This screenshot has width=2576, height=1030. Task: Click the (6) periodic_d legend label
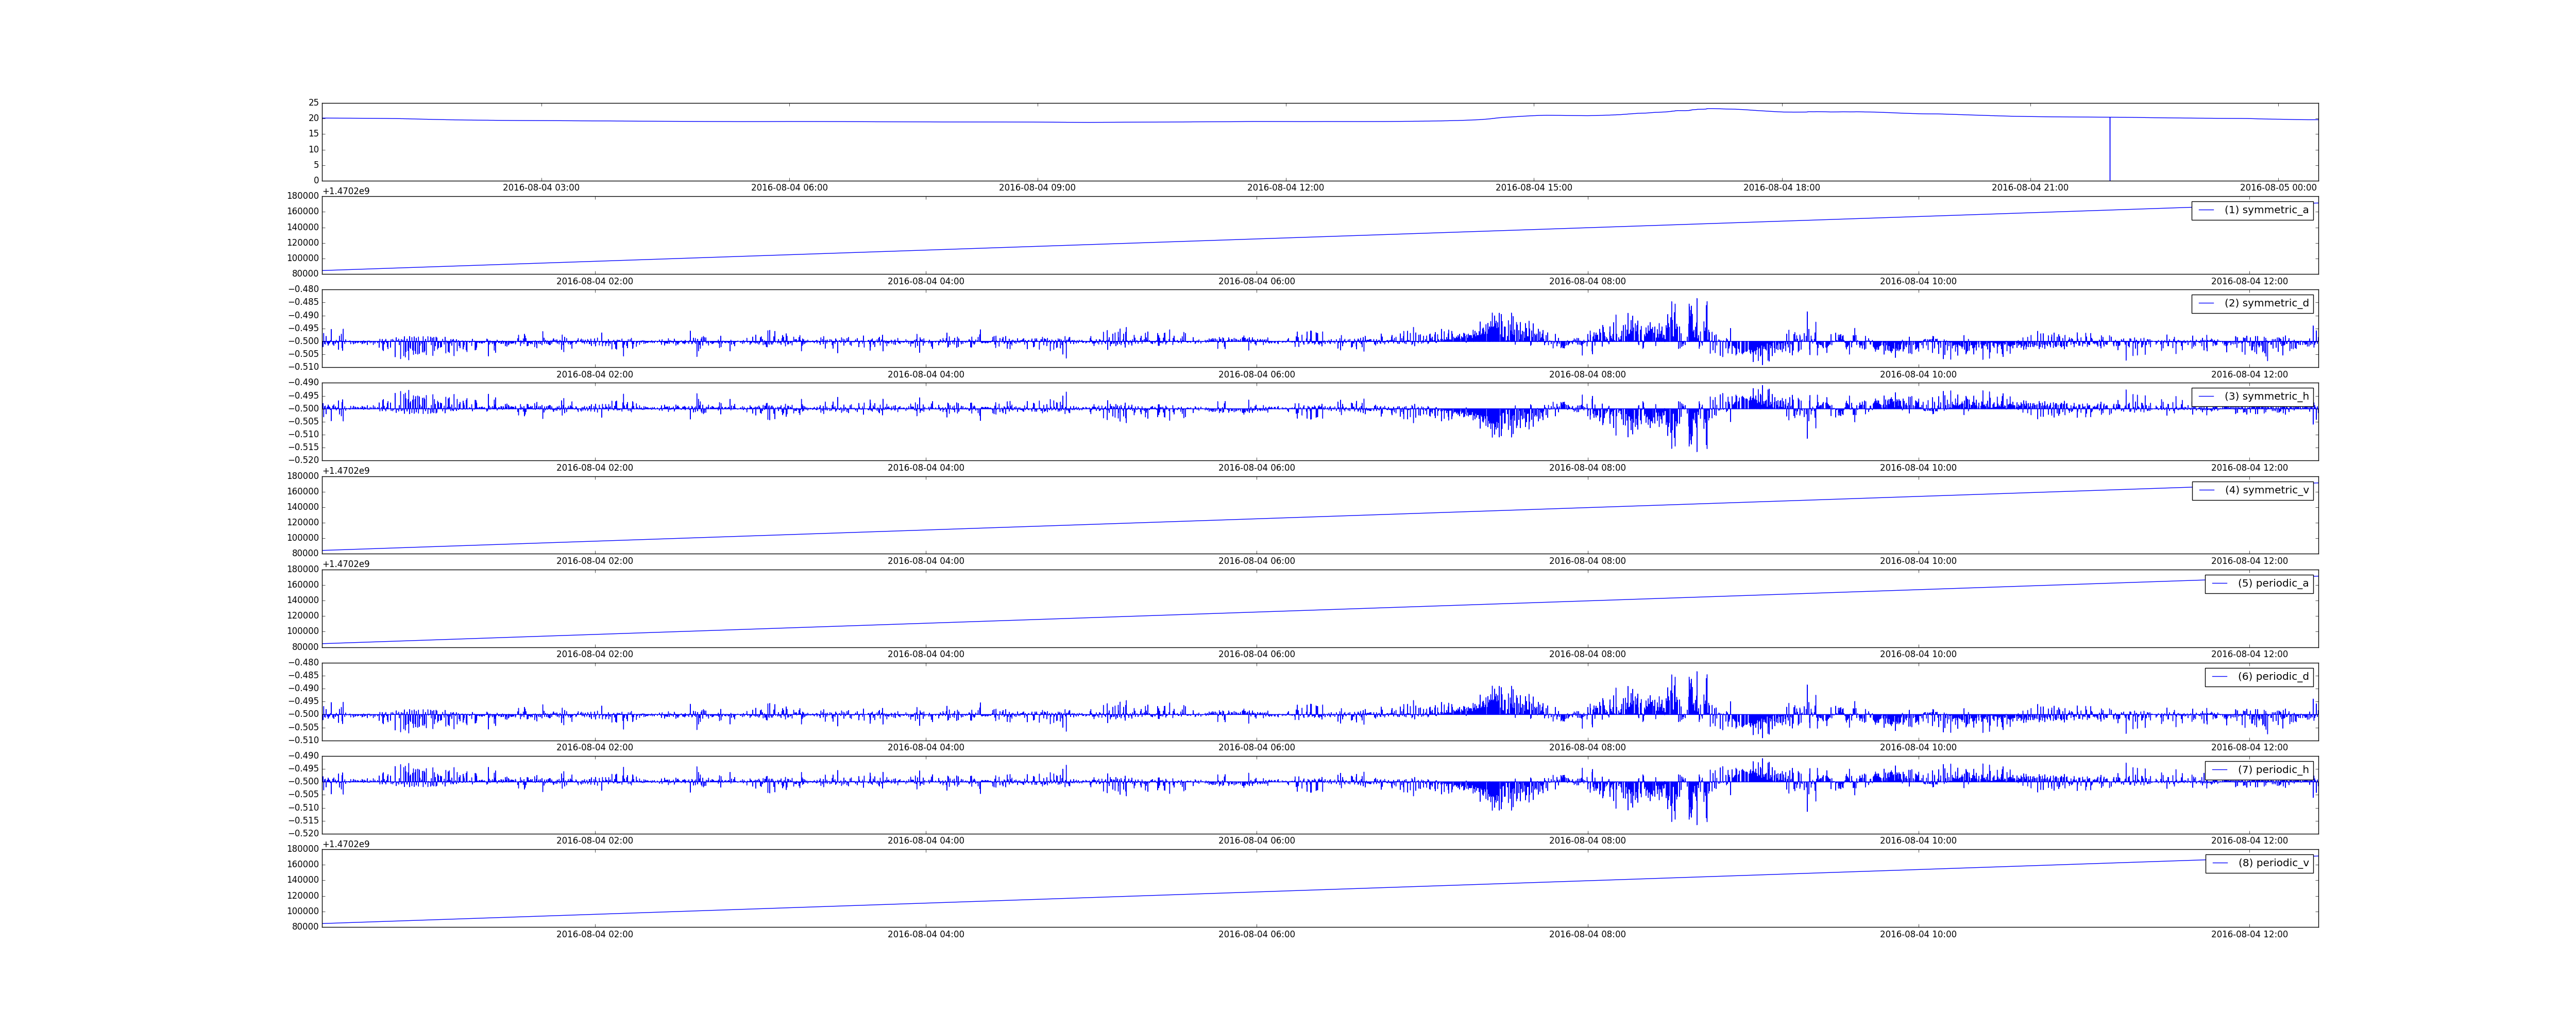point(2273,676)
